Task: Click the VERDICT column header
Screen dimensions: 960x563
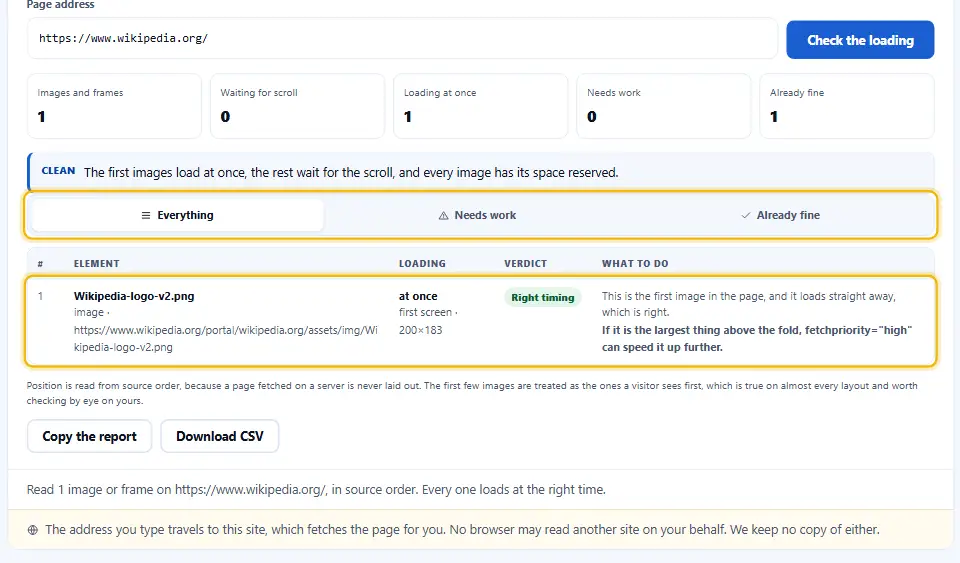Action: pyautogui.click(x=525, y=264)
